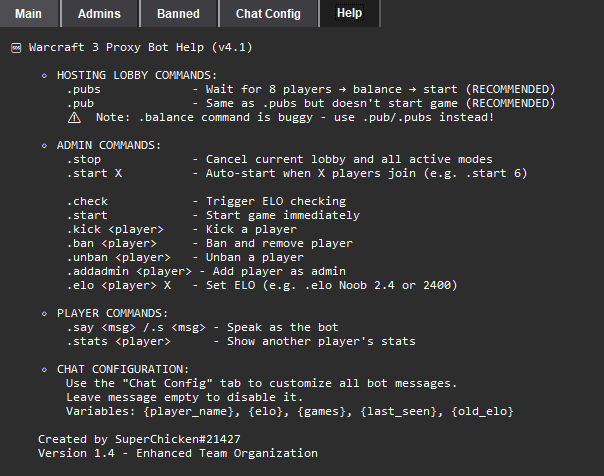Select the Help tab

point(349,13)
